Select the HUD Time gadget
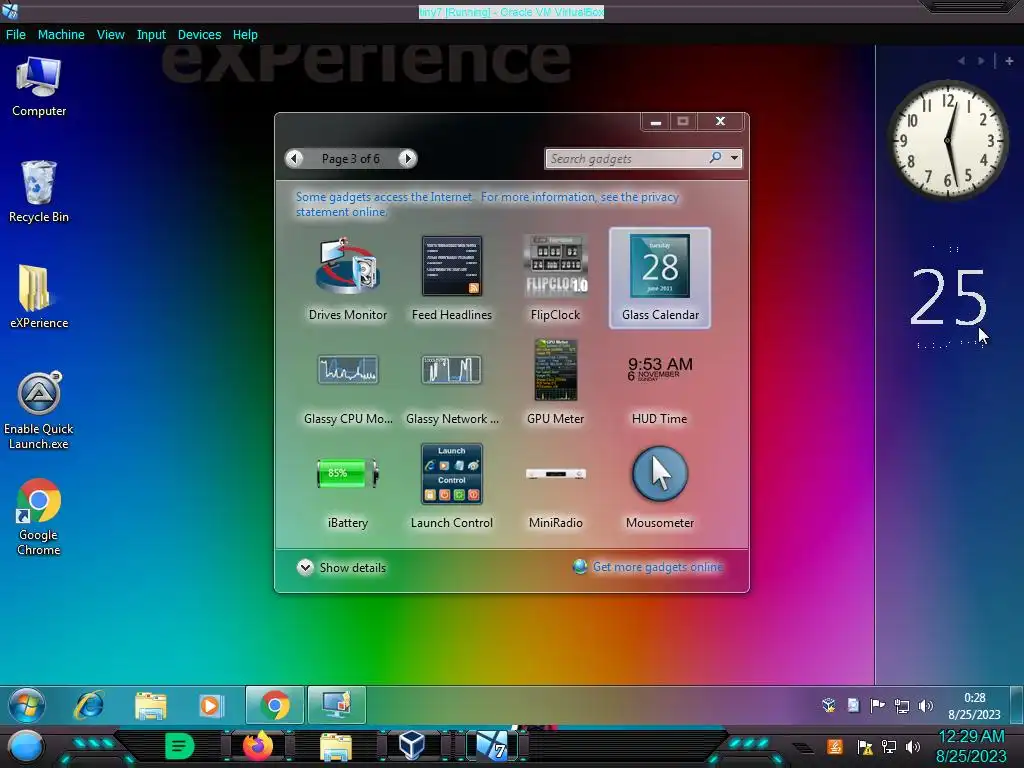 coord(660,383)
